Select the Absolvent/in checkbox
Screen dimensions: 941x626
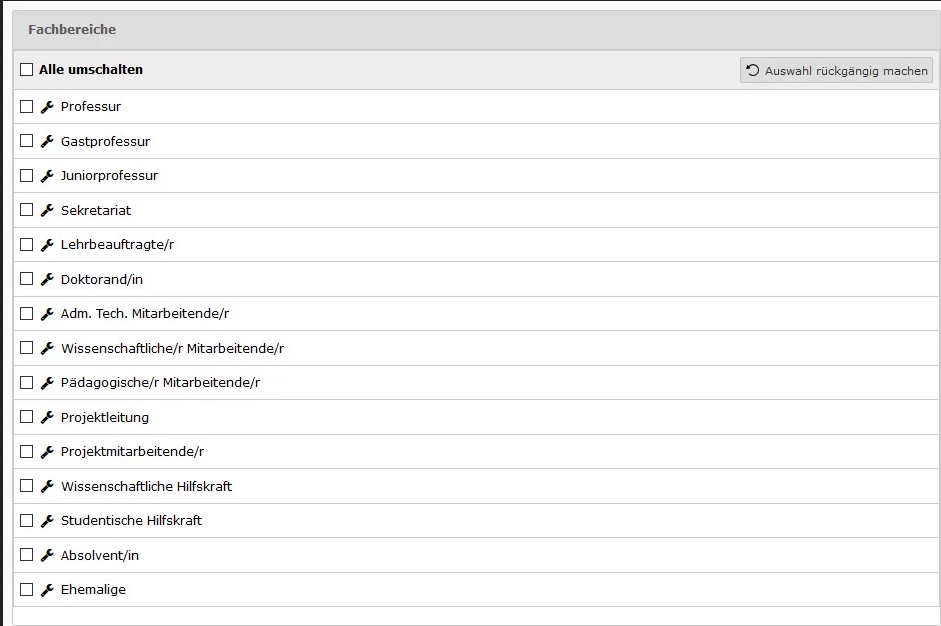click(x=27, y=555)
